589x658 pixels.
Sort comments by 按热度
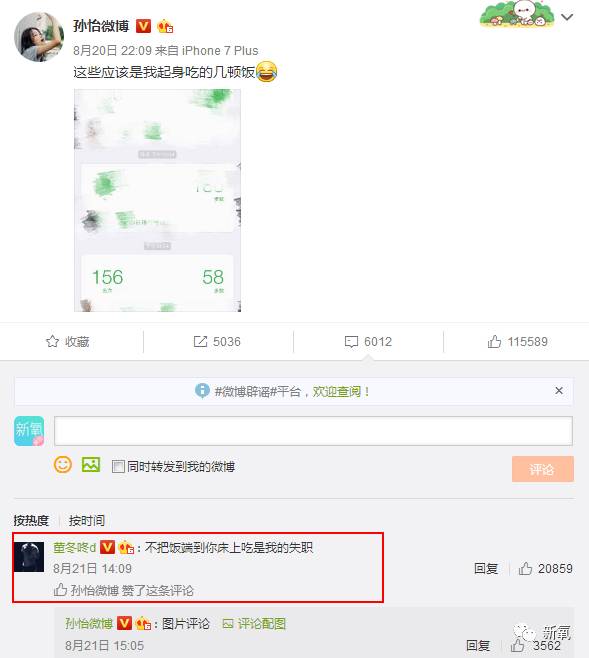(31, 520)
